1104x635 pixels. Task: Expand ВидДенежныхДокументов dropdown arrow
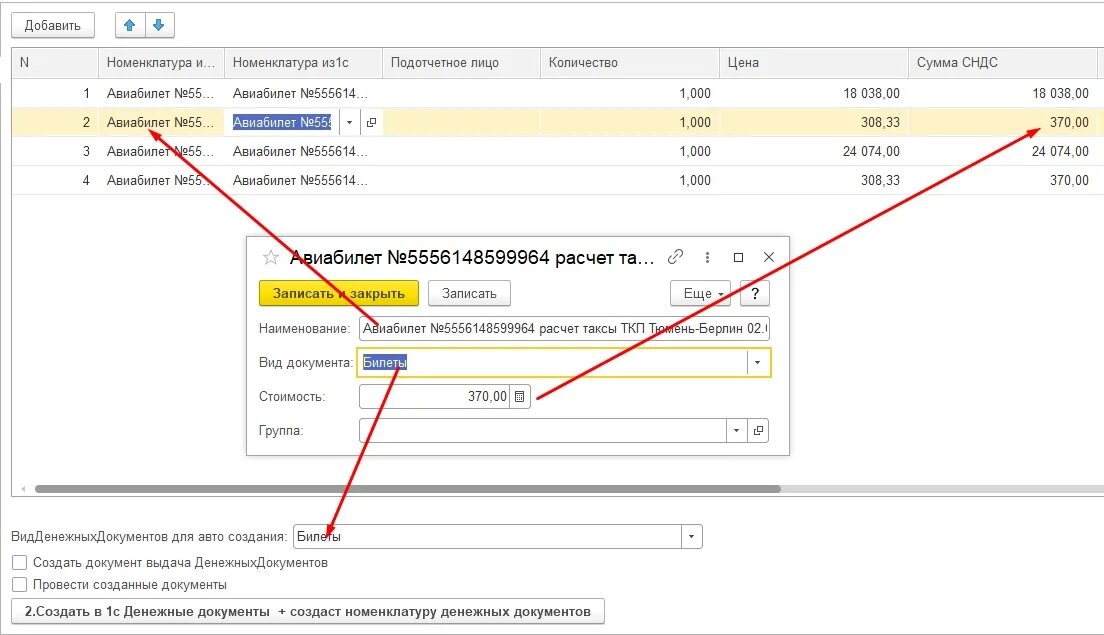[691, 536]
